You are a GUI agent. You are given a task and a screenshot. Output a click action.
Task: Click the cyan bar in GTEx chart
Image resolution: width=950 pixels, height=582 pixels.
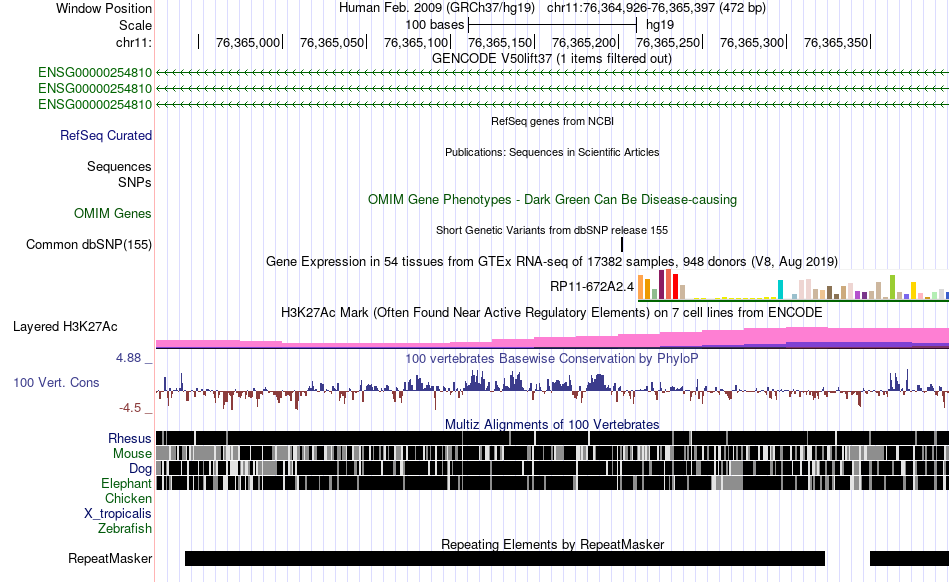(780, 289)
